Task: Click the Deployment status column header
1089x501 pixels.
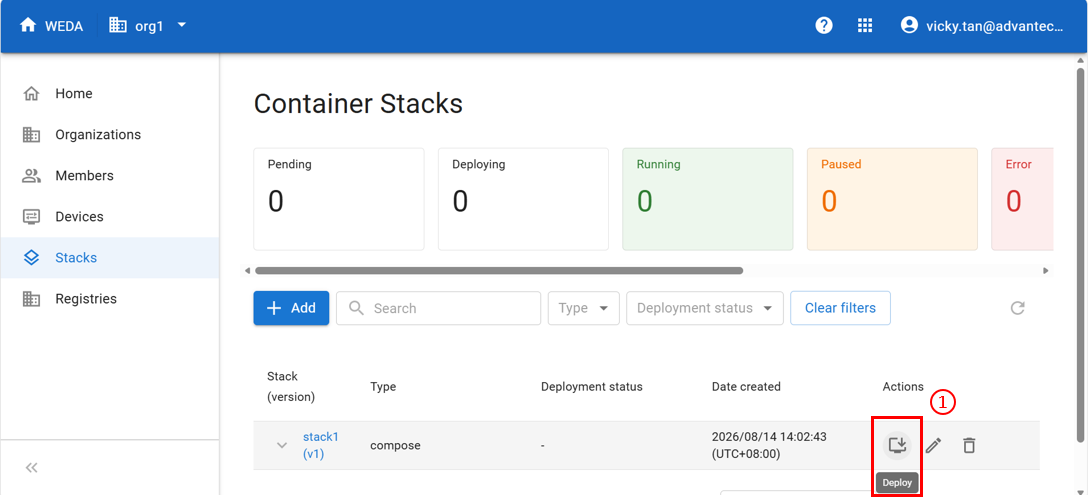Action: point(592,386)
